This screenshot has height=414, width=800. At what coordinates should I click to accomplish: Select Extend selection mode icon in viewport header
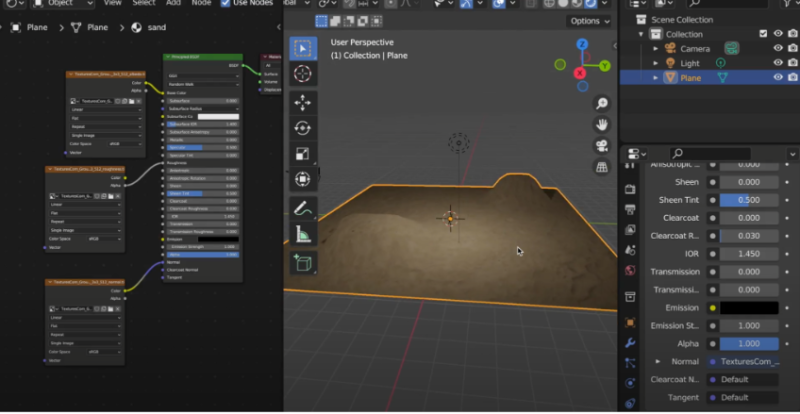(335, 21)
